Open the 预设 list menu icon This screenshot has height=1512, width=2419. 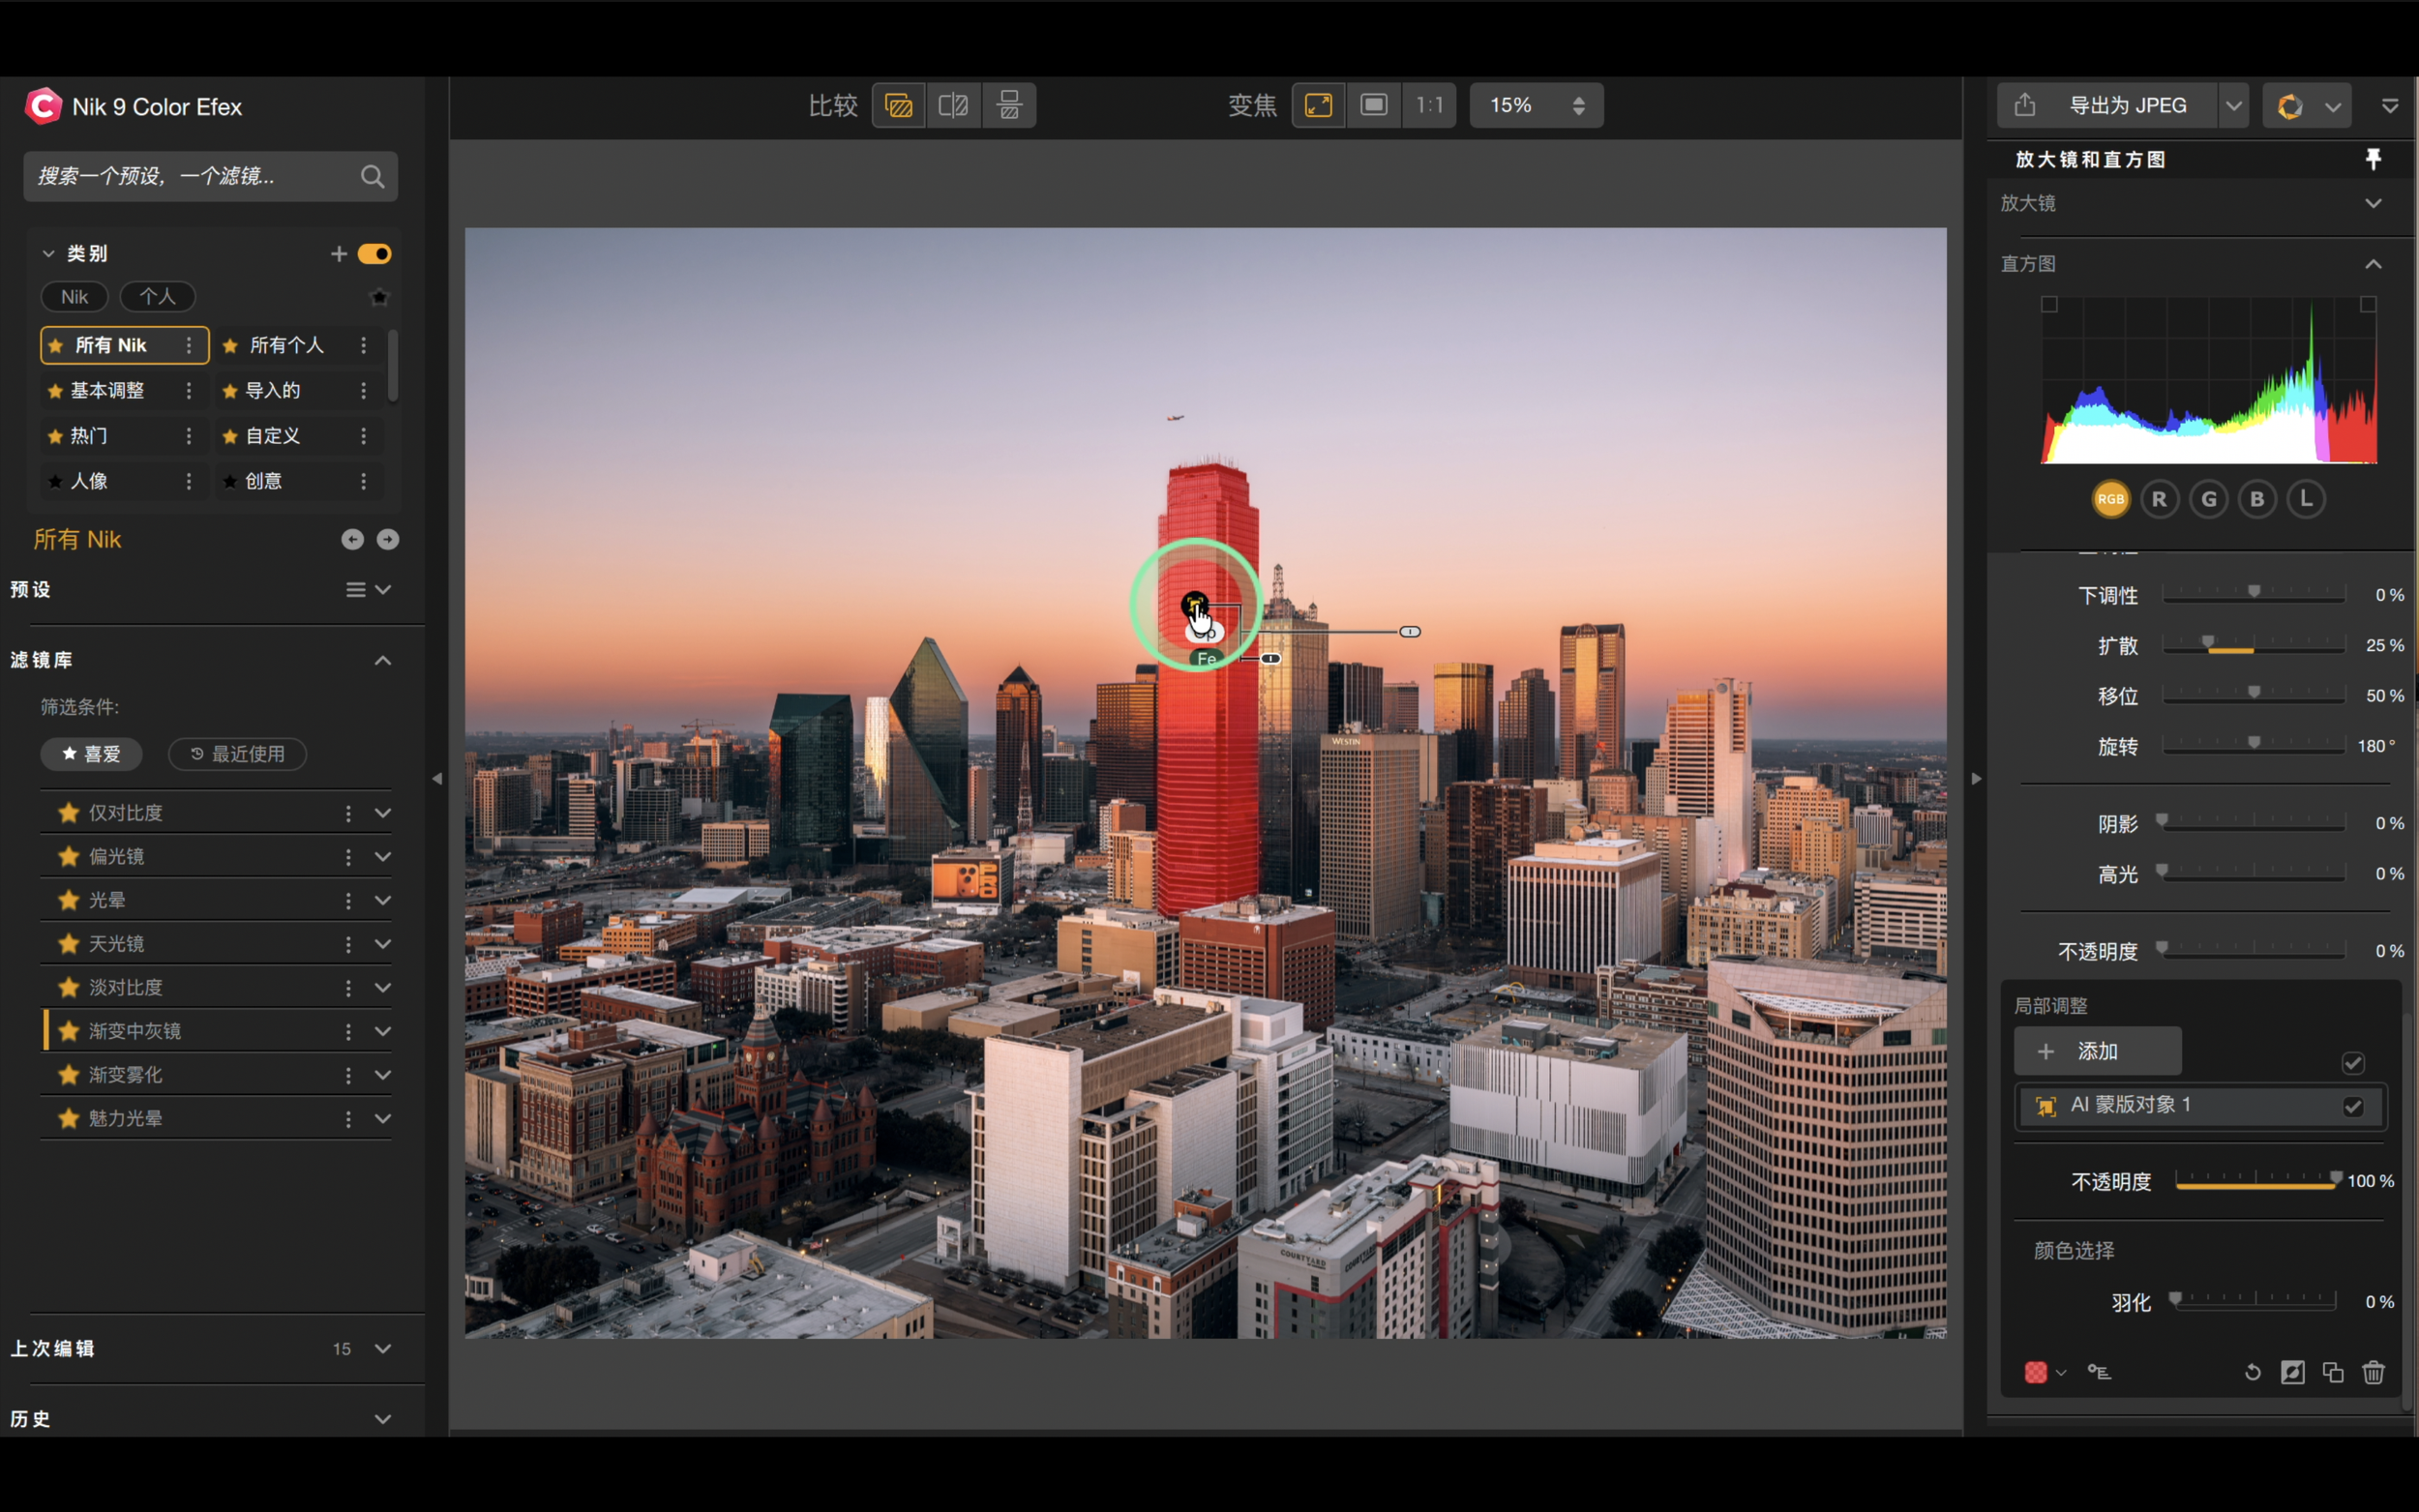355,590
